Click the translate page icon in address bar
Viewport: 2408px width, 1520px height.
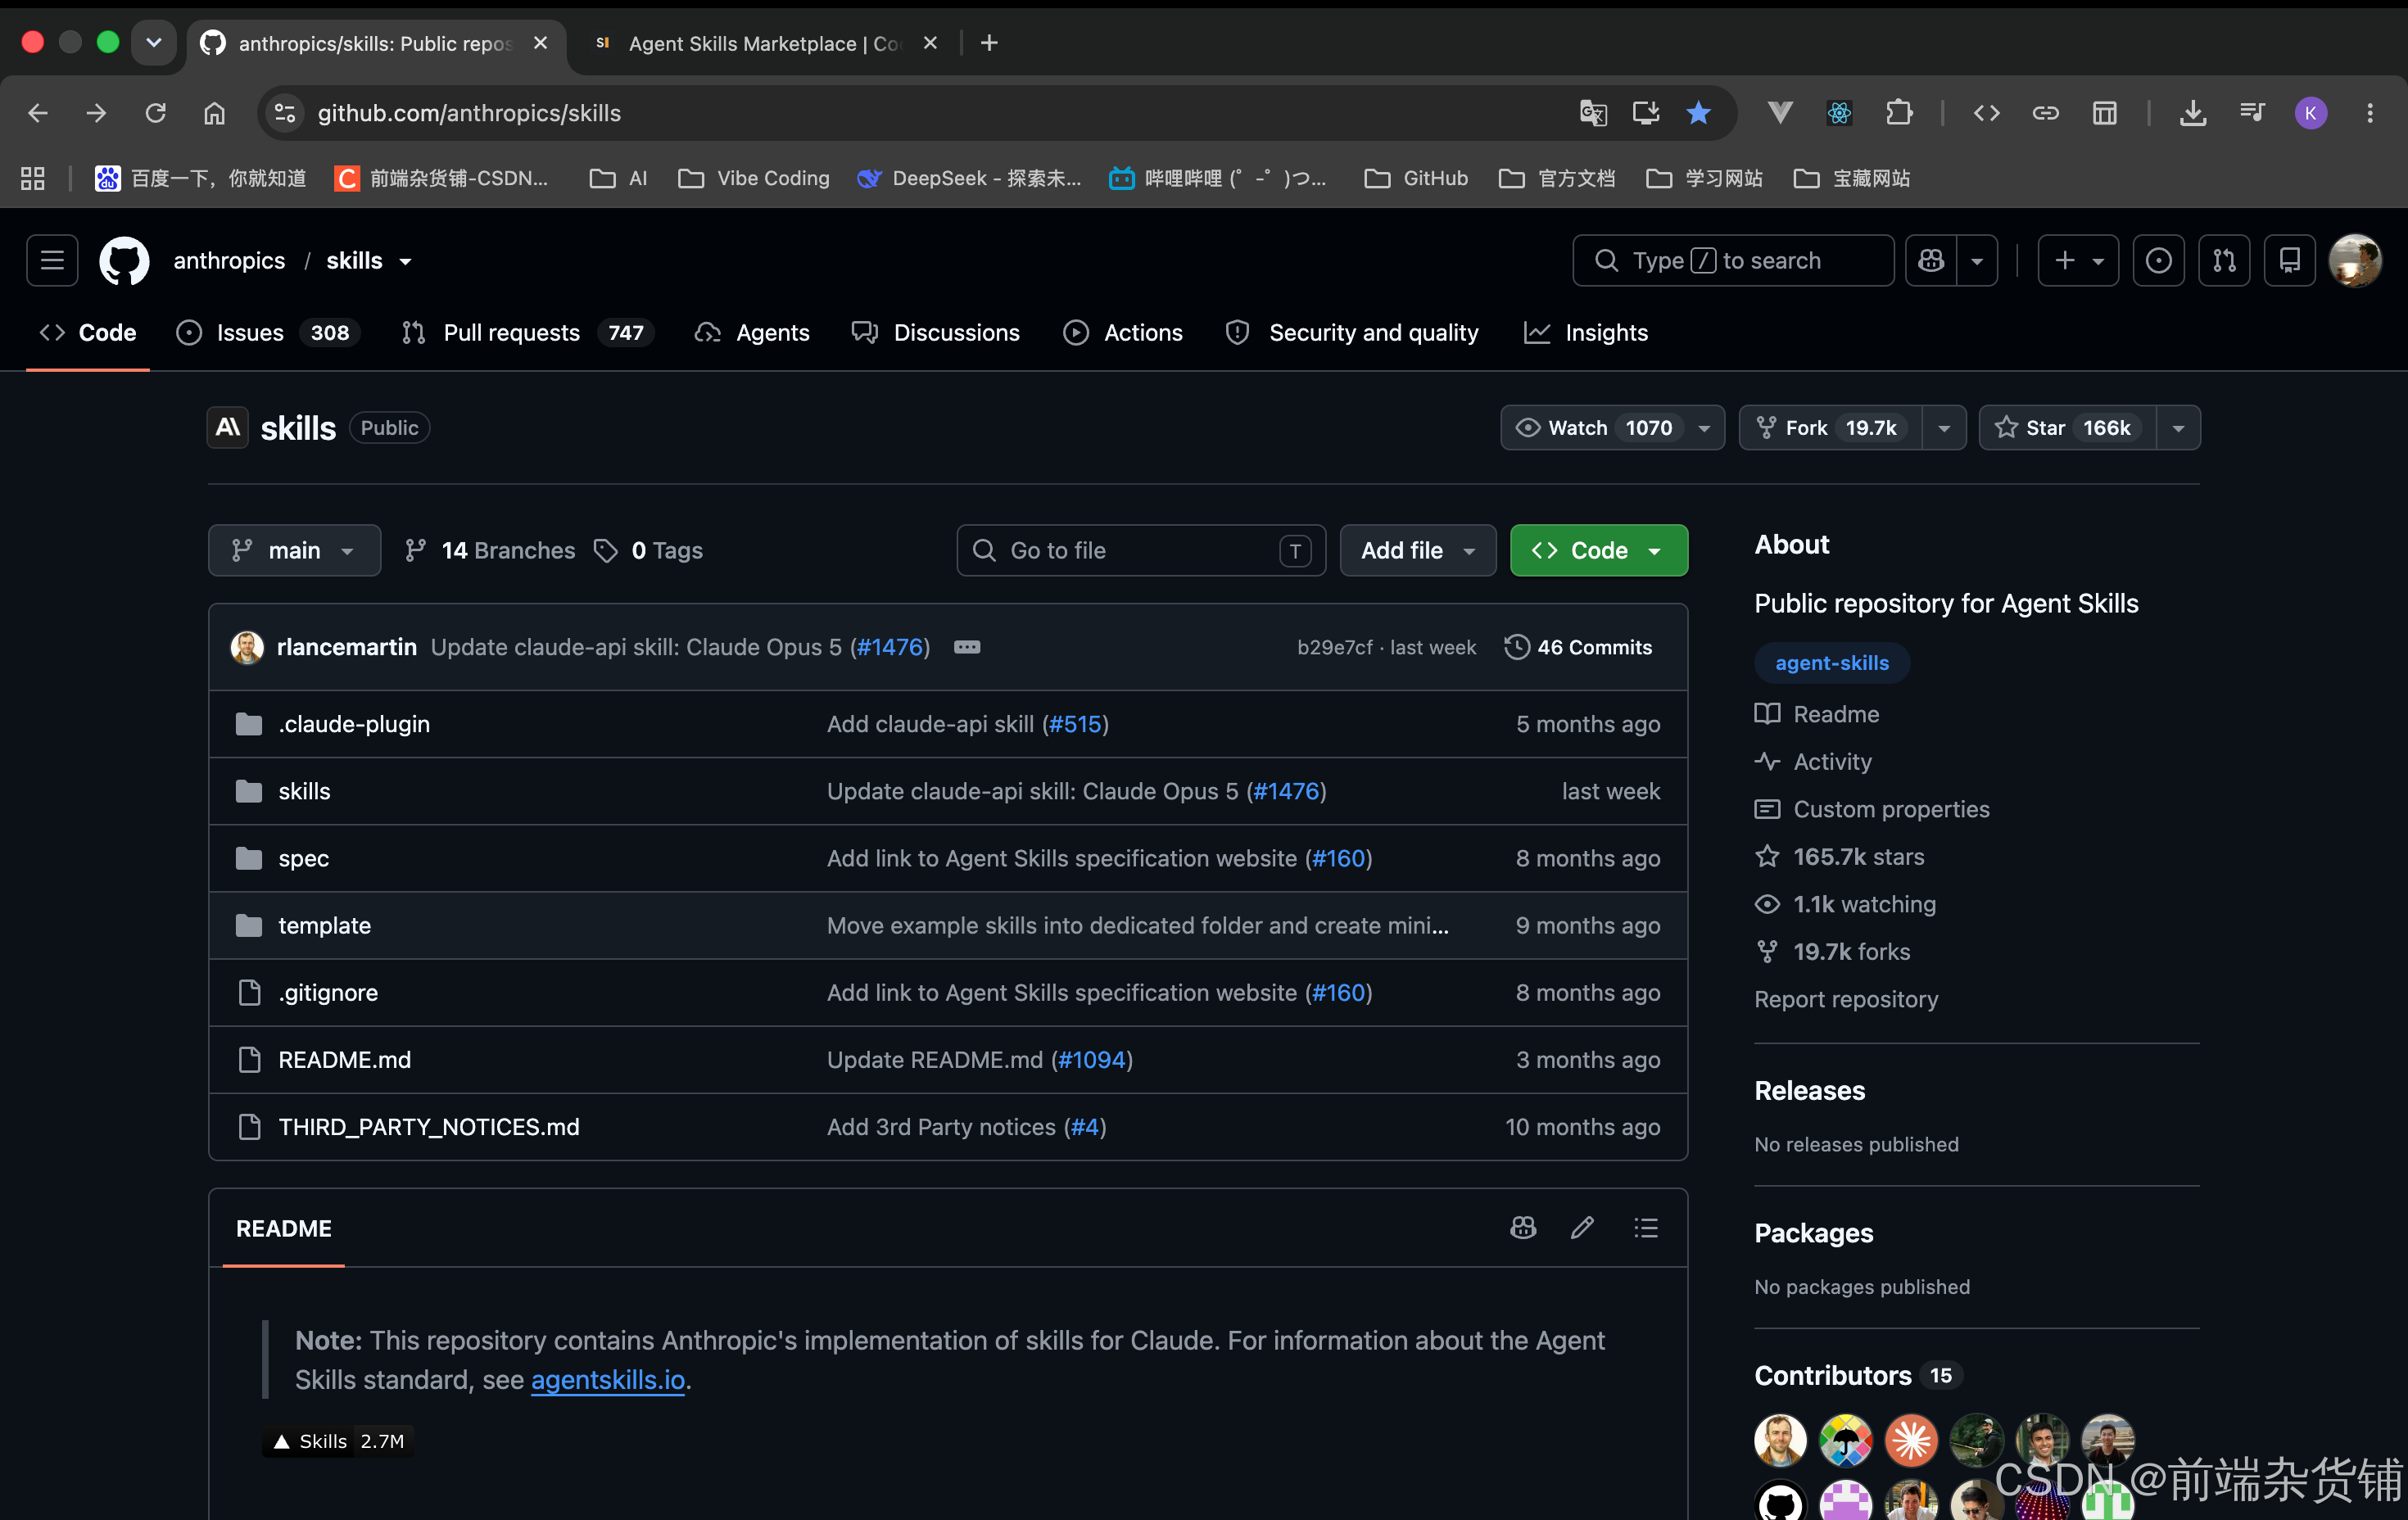[x=1593, y=113]
